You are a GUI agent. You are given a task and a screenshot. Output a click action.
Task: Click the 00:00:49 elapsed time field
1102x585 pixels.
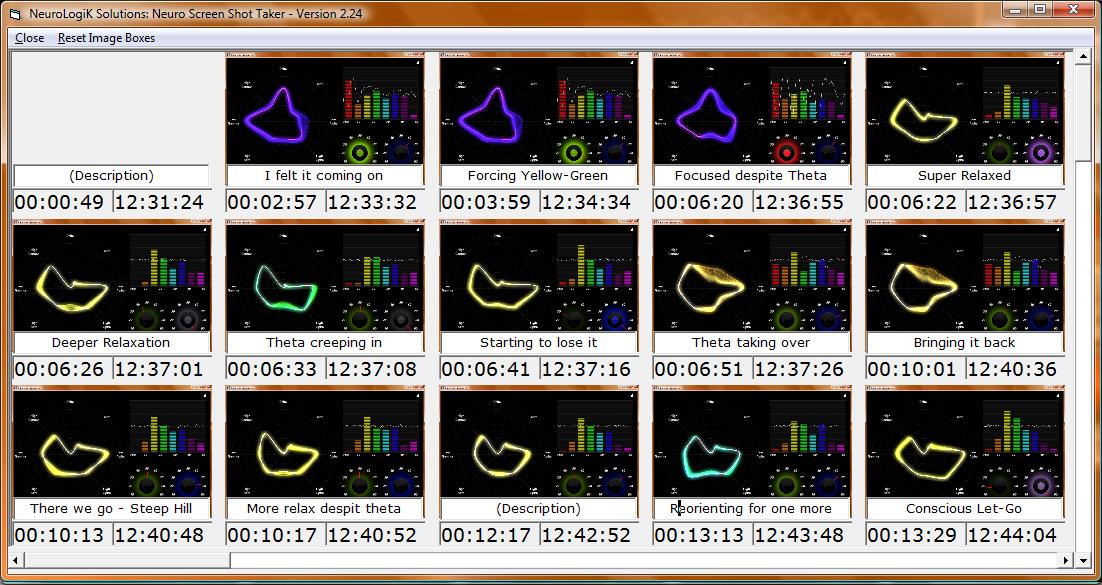(59, 202)
